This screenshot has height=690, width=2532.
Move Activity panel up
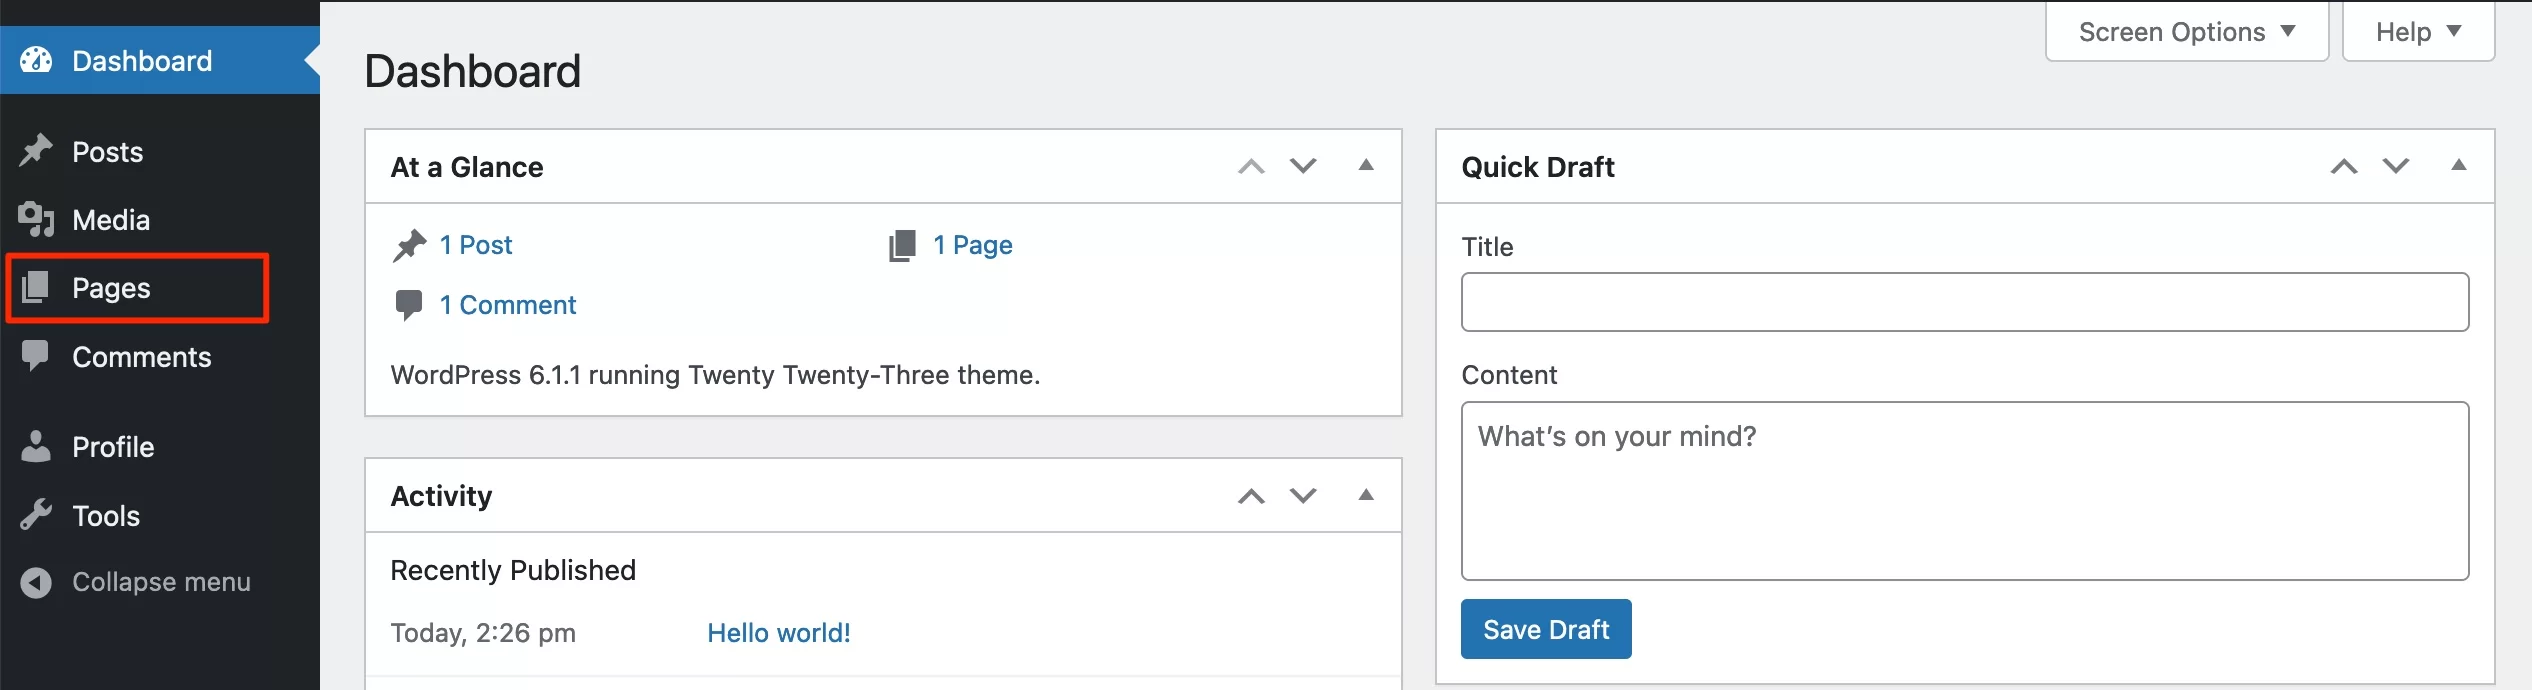click(1251, 496)
